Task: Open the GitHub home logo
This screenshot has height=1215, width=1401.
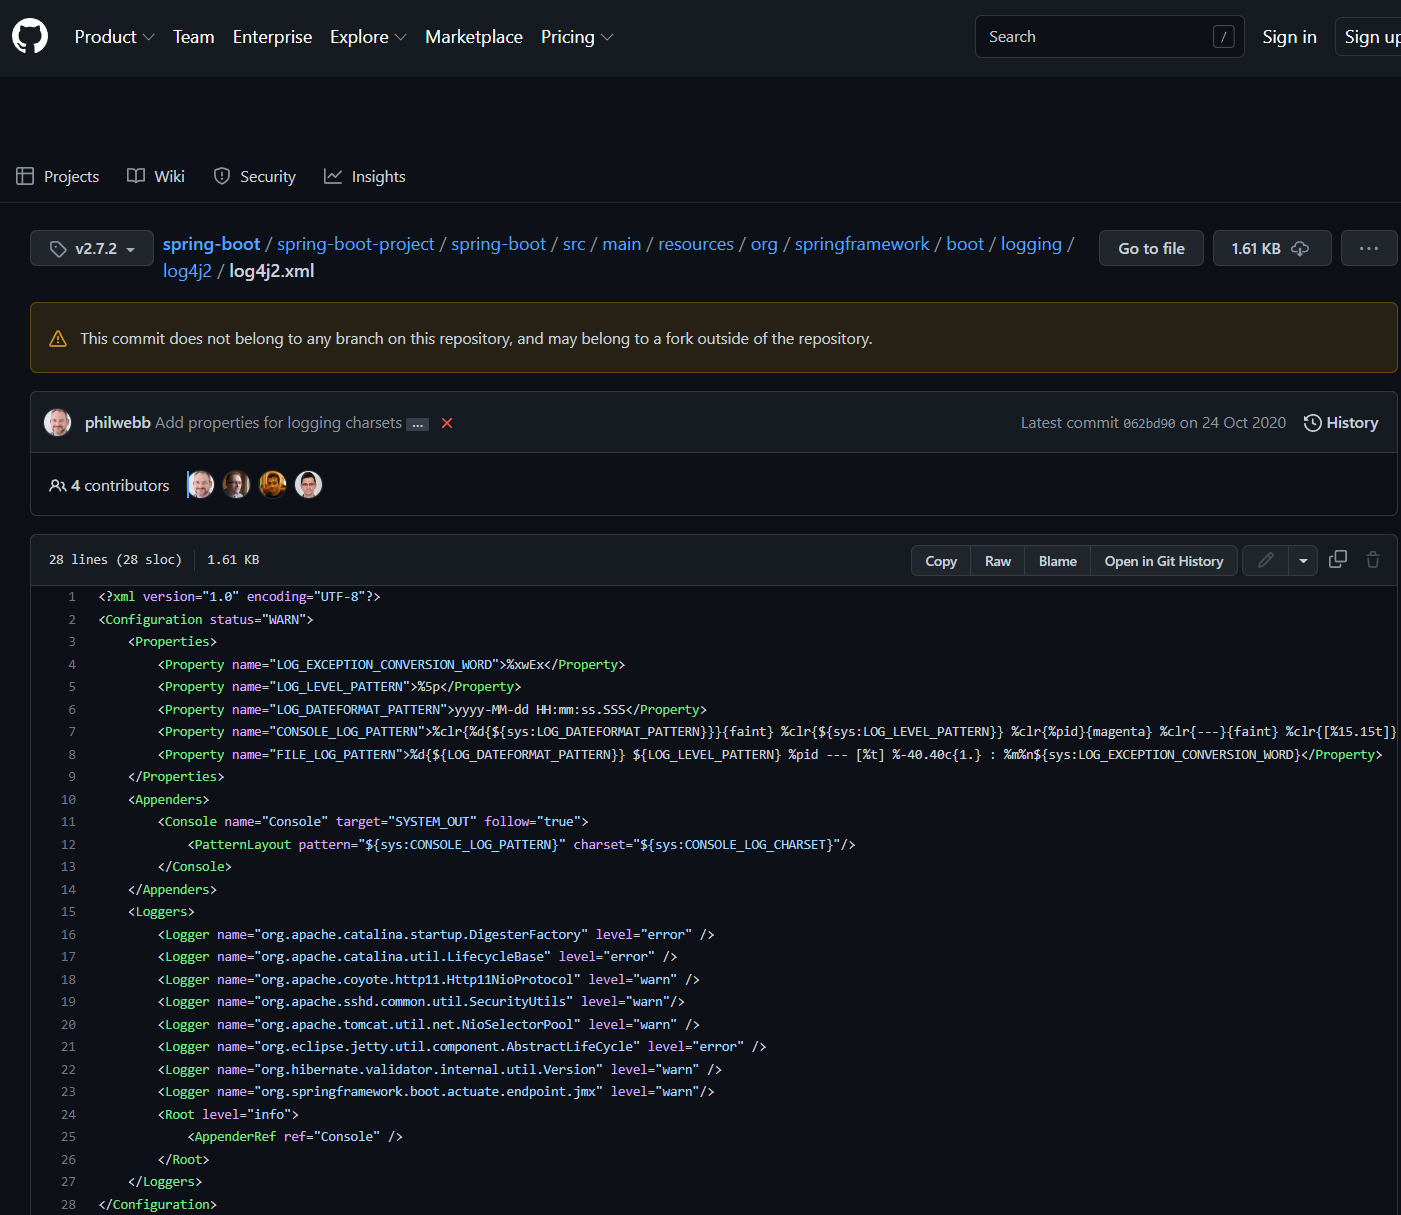Action: click(30, 37)
